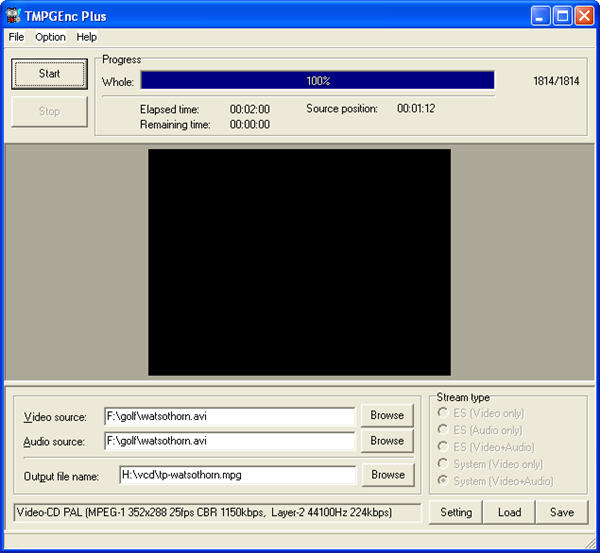This screenshot has width=600, height=553.
Task: Click the Video-CD PAL format description text
Action: 204,512
